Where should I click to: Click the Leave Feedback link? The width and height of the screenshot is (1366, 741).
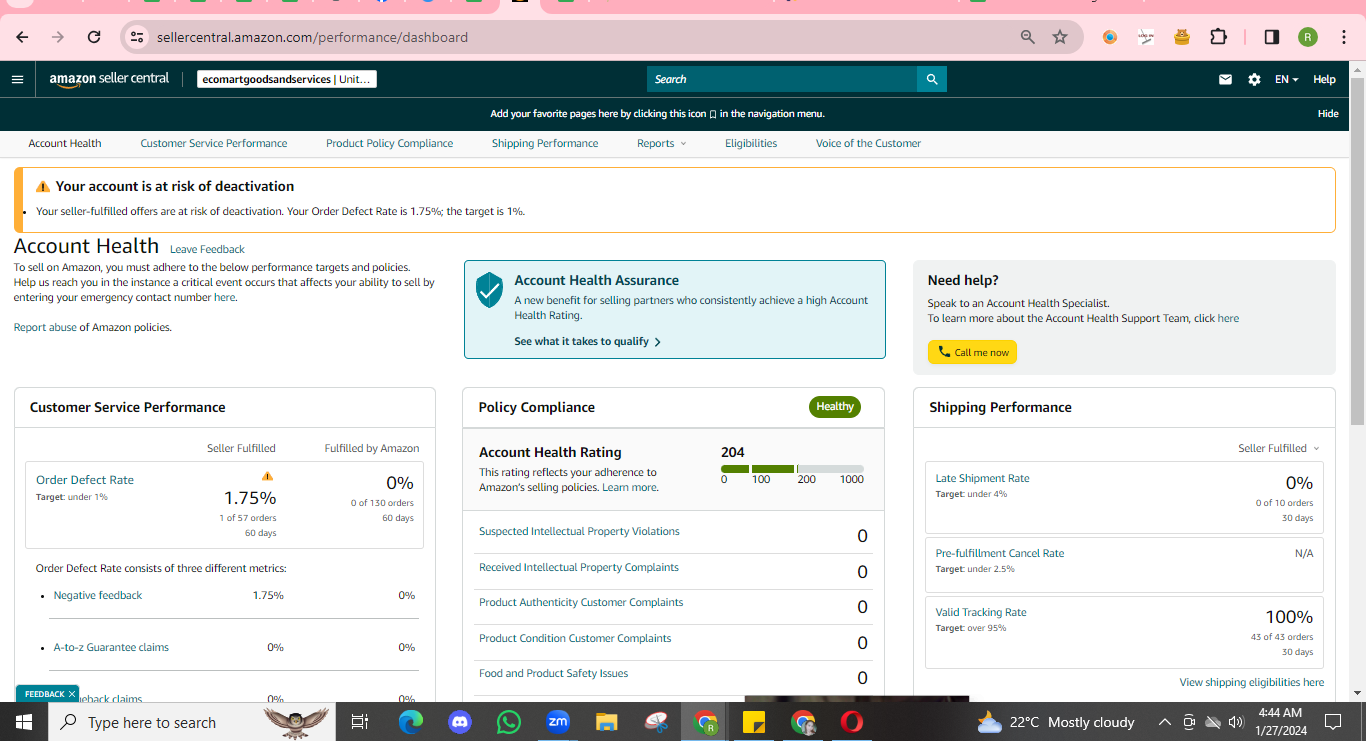coord(207,249)
